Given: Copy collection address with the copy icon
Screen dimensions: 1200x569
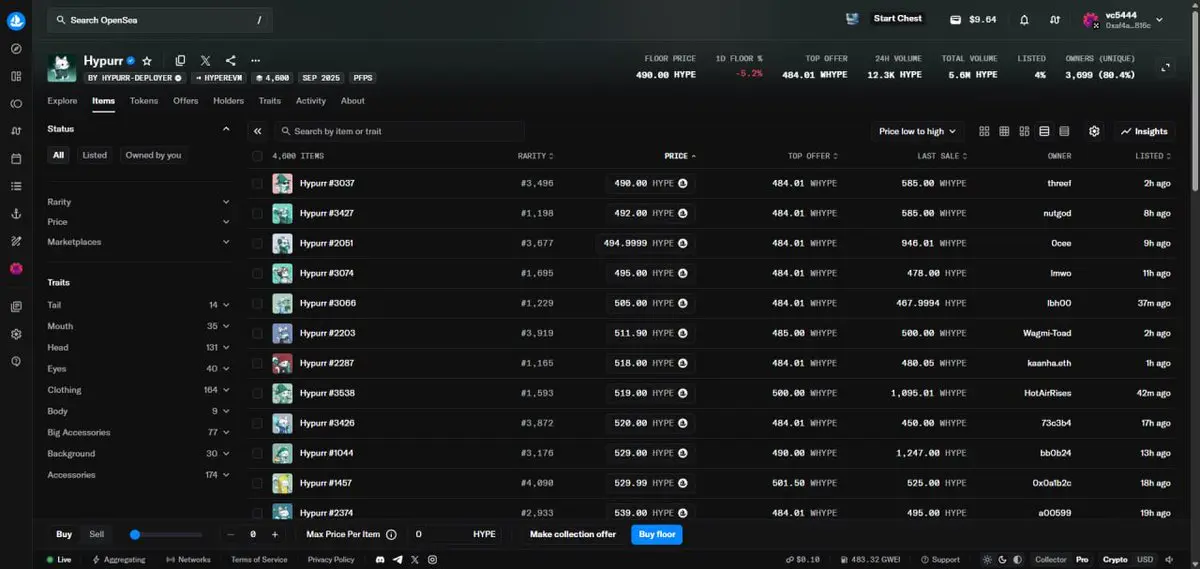Looking at the screenshot, I should click(180, 61).
